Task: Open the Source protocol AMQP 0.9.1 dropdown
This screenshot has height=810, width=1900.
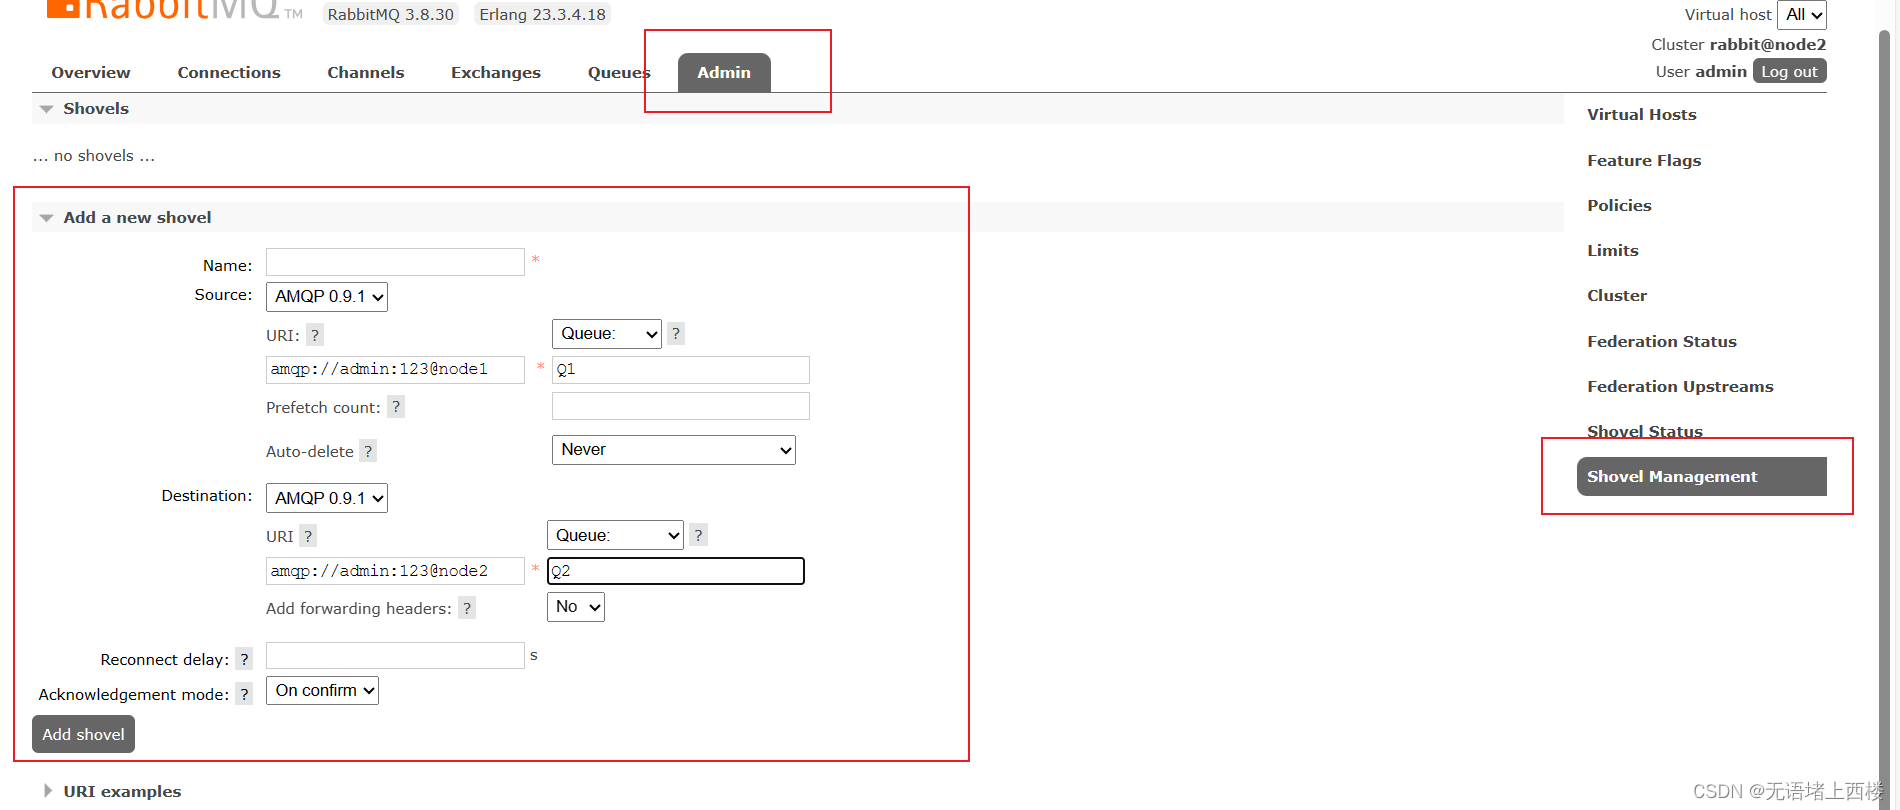Action: [x=327, y=297]
